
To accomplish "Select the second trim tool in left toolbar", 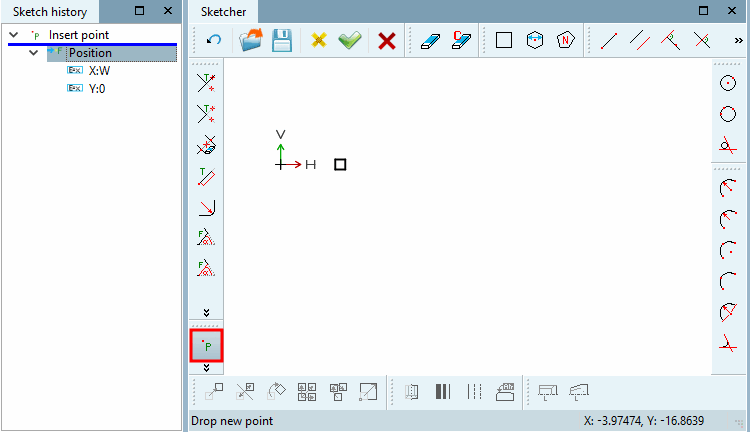I will (206, 114).
